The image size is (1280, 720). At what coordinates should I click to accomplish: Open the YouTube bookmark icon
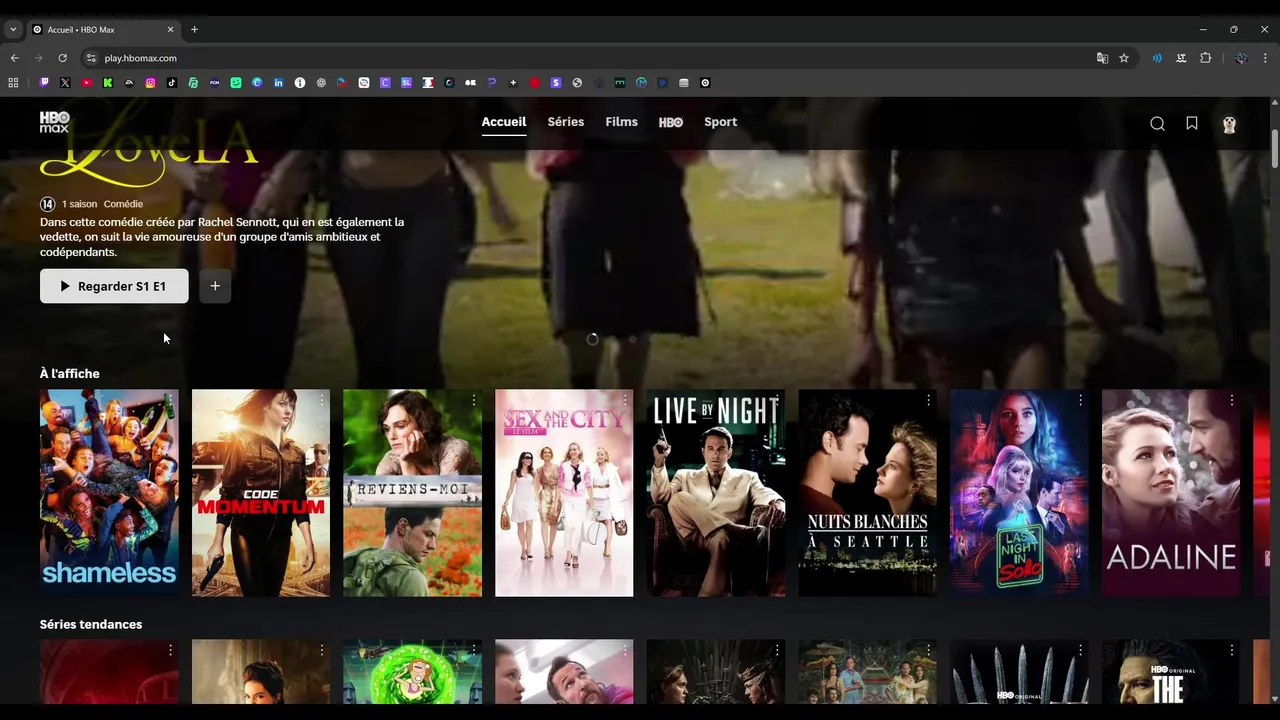pos(87,83)
